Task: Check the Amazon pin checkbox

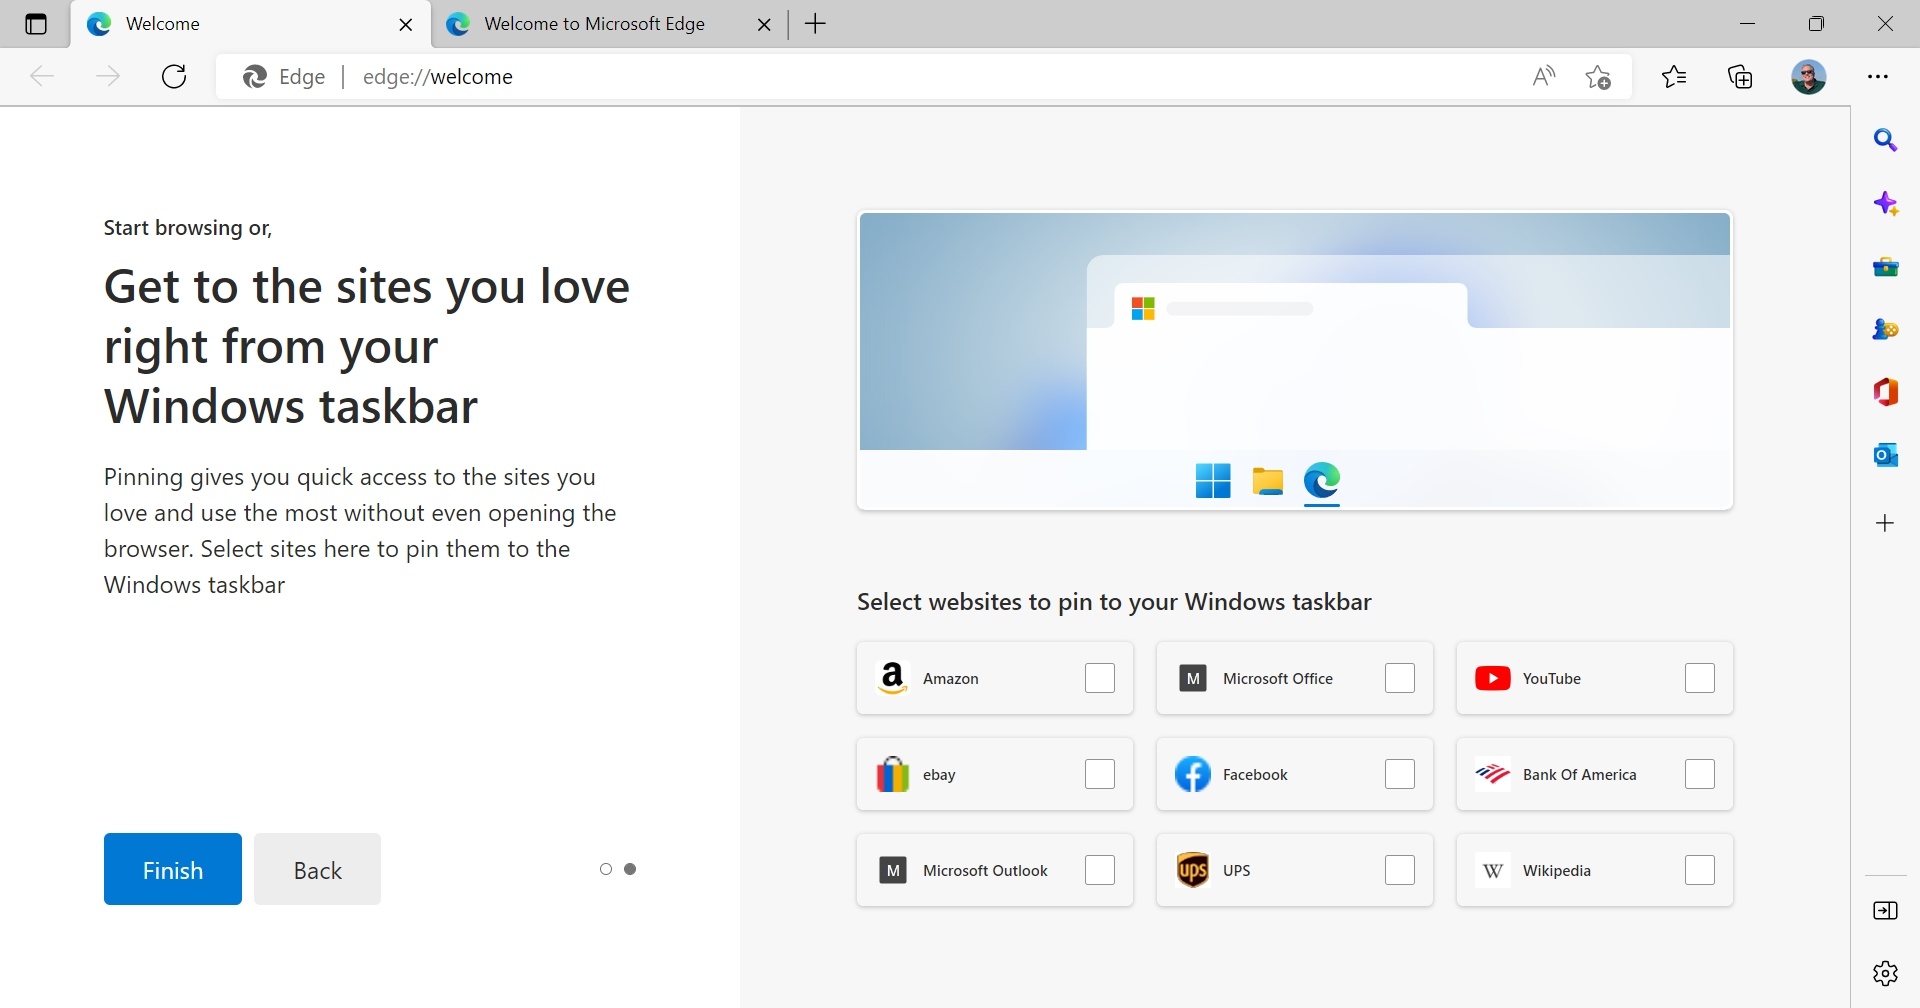Action: (x=1099, y=678)
